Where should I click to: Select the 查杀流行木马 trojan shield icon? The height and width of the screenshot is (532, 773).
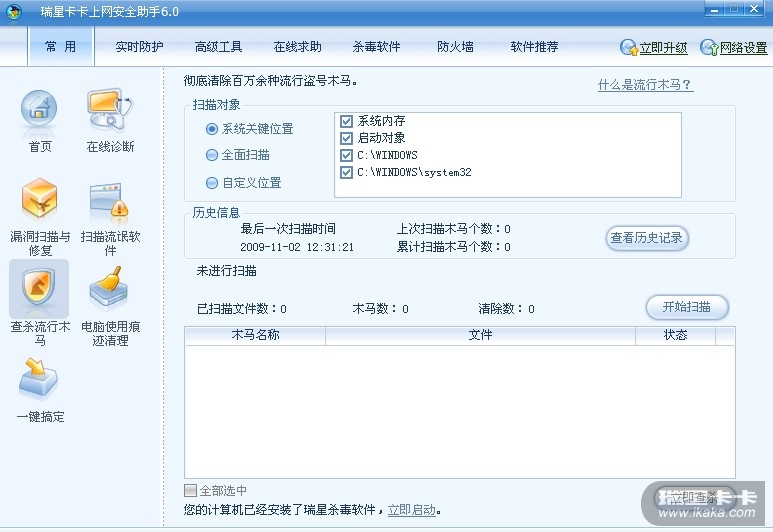pyautogui.click(x=38, y=288)
